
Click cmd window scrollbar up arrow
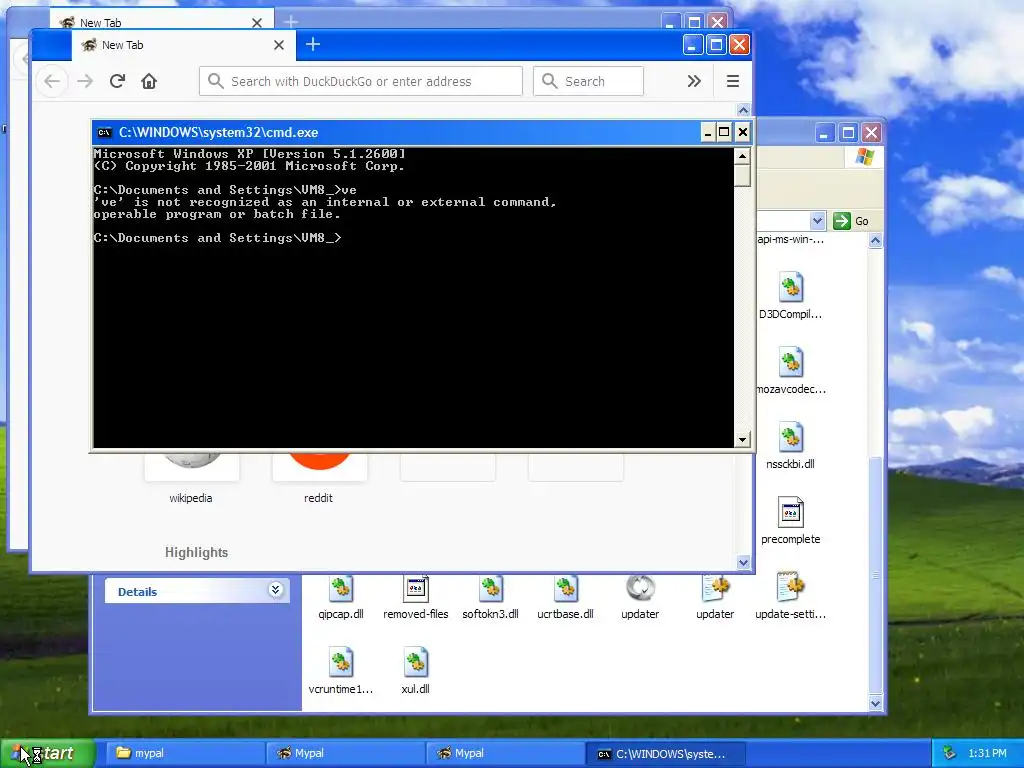(x=742, y=156)
